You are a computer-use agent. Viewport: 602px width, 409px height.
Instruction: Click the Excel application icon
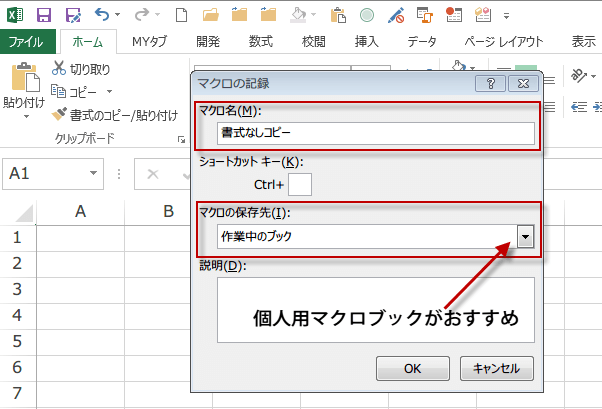pos(15,15)
